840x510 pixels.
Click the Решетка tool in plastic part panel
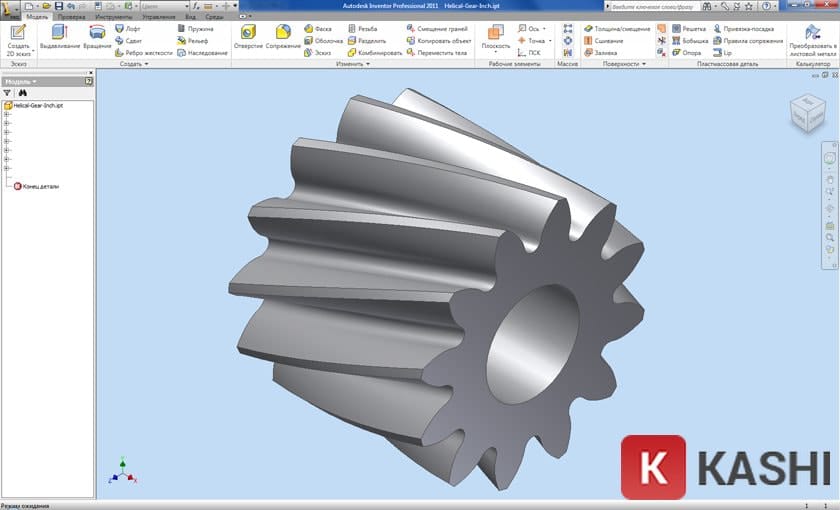(688, 29)
